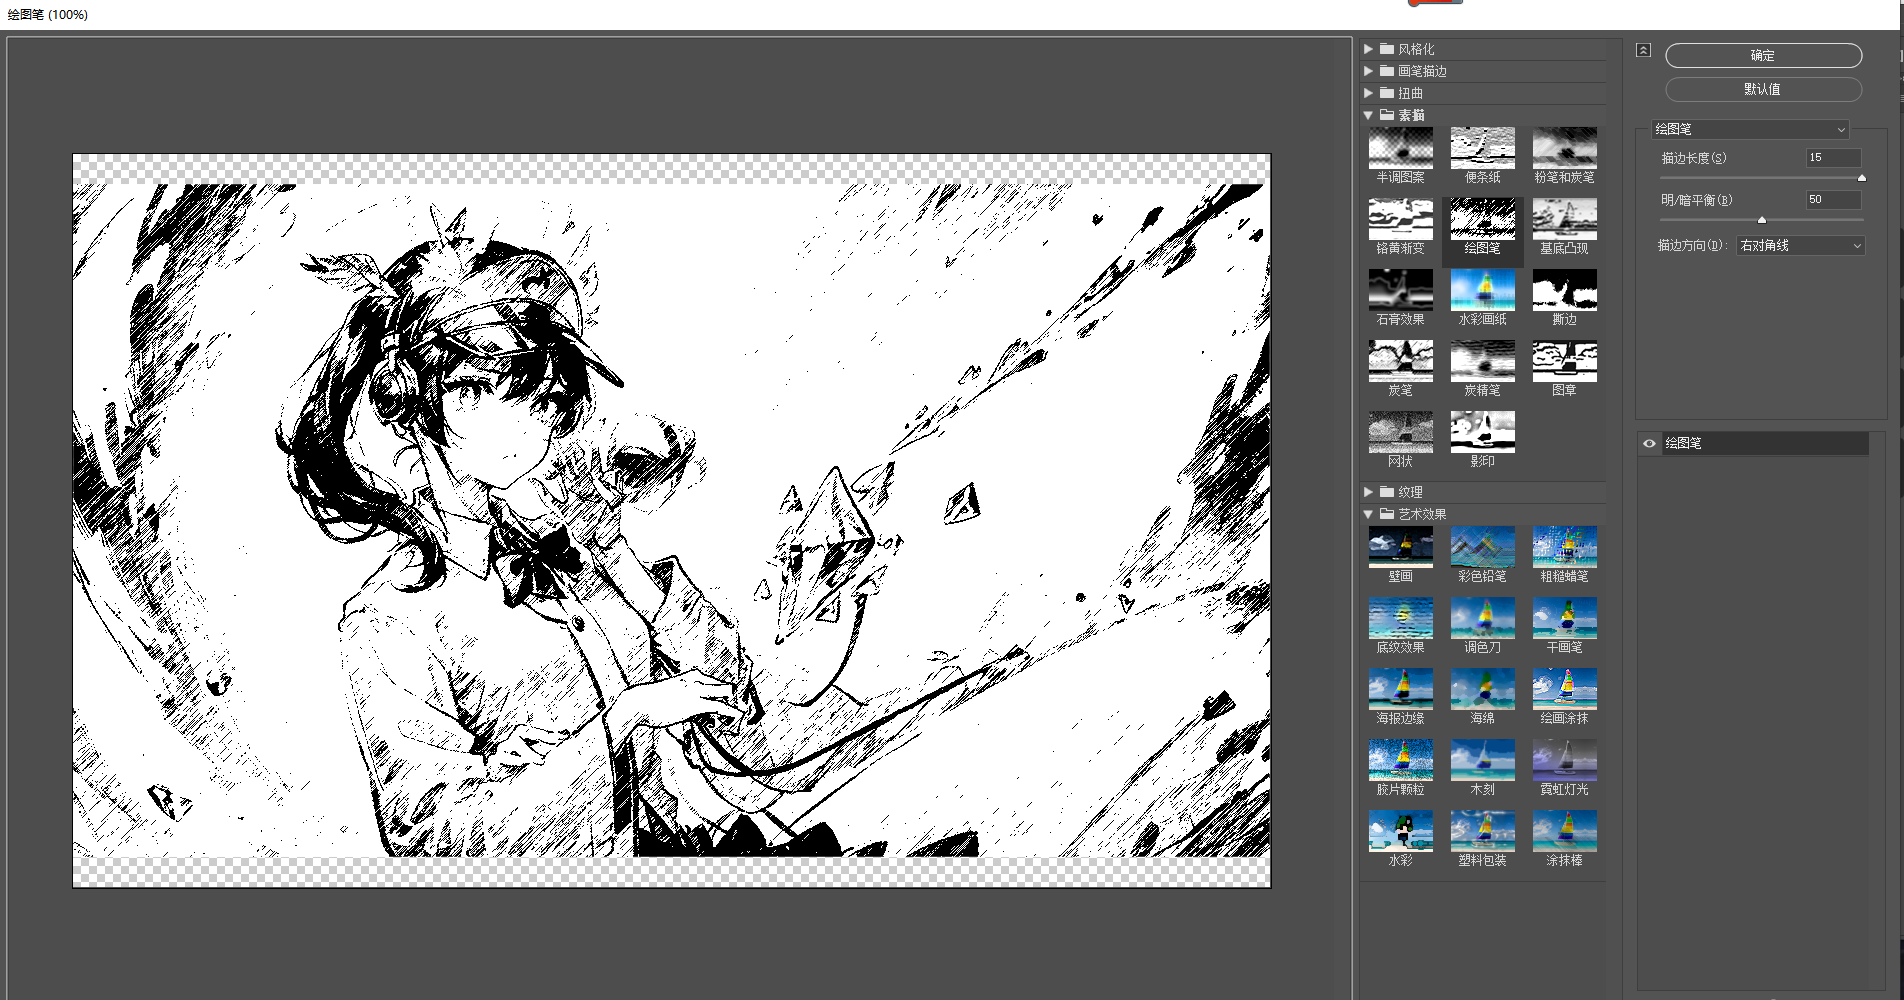Screen dimensions: 1904x1000
Task: Select the 水彩 filter thumbnail
Action: point(1400,831)
